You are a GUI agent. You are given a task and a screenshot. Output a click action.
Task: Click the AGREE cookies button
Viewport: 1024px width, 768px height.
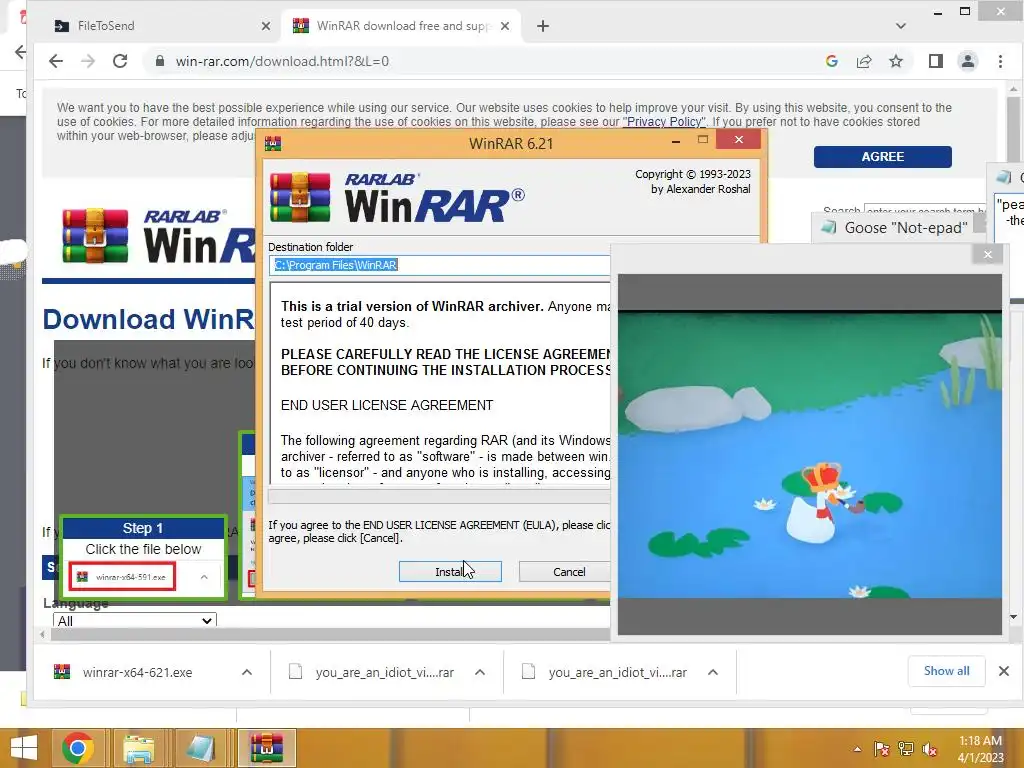(x=882, y=157)
